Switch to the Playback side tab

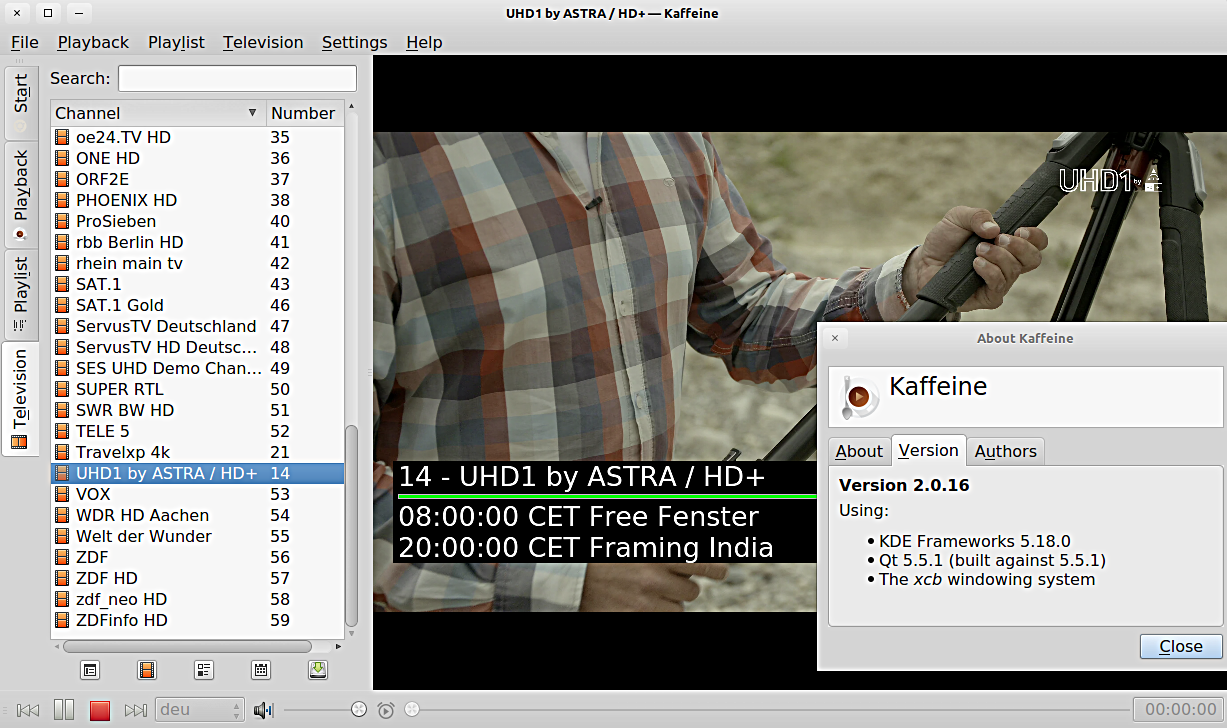pos(20,196)
